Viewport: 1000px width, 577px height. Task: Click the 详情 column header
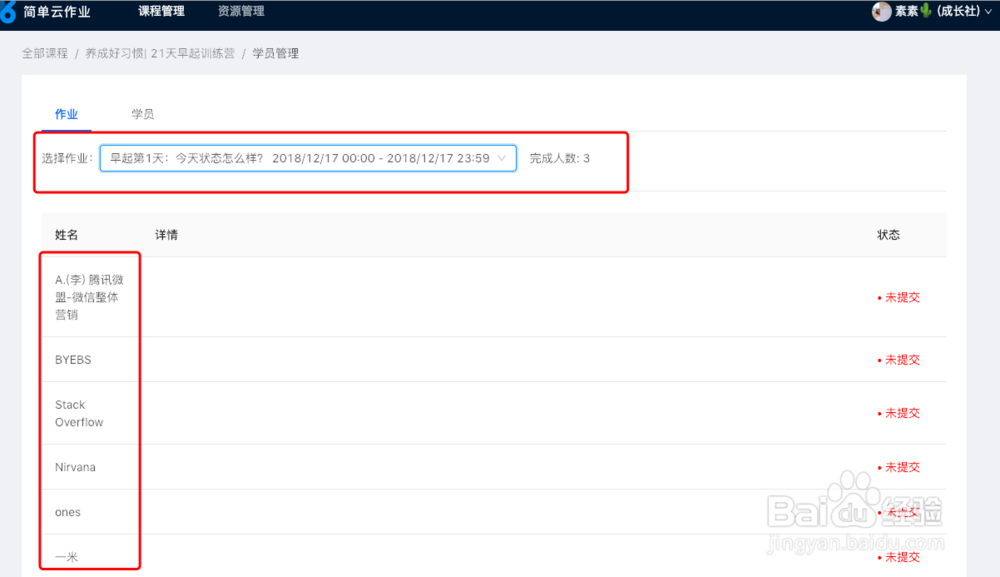click(166, 235)
